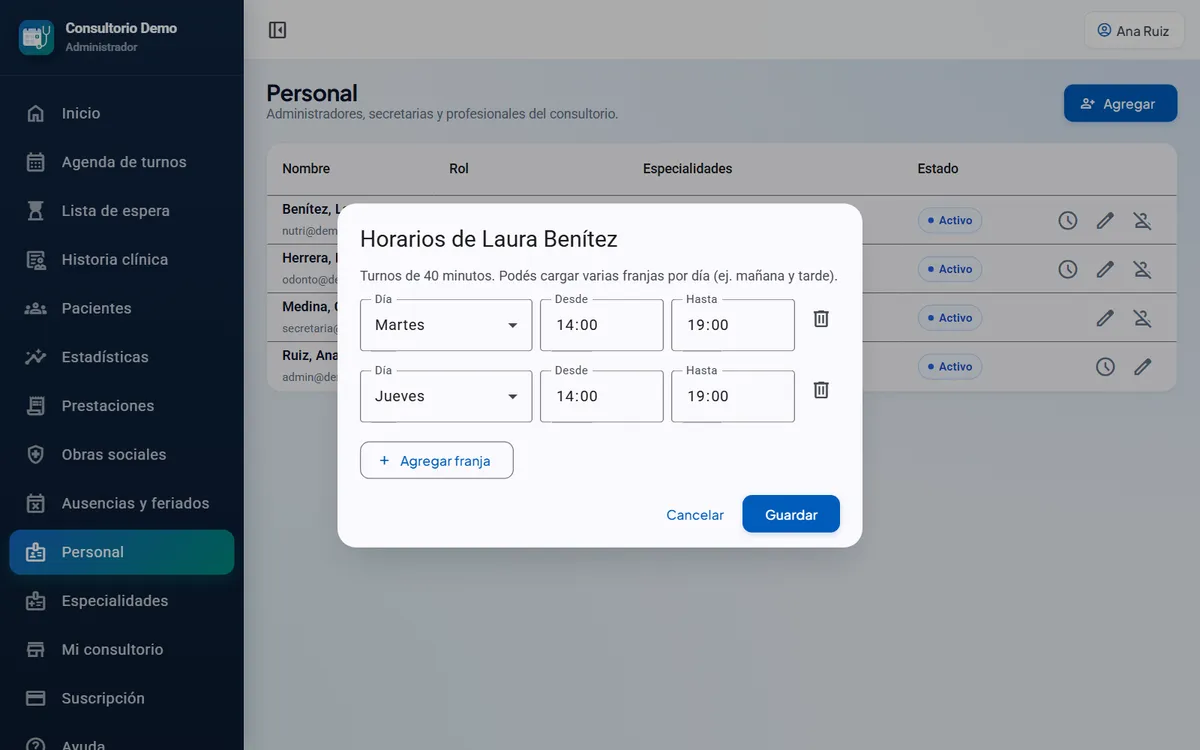The width and height of the screenshot is (1200, 750).
Task: Click the Desde field in the Martes row
Action: [x=602, y=325]
